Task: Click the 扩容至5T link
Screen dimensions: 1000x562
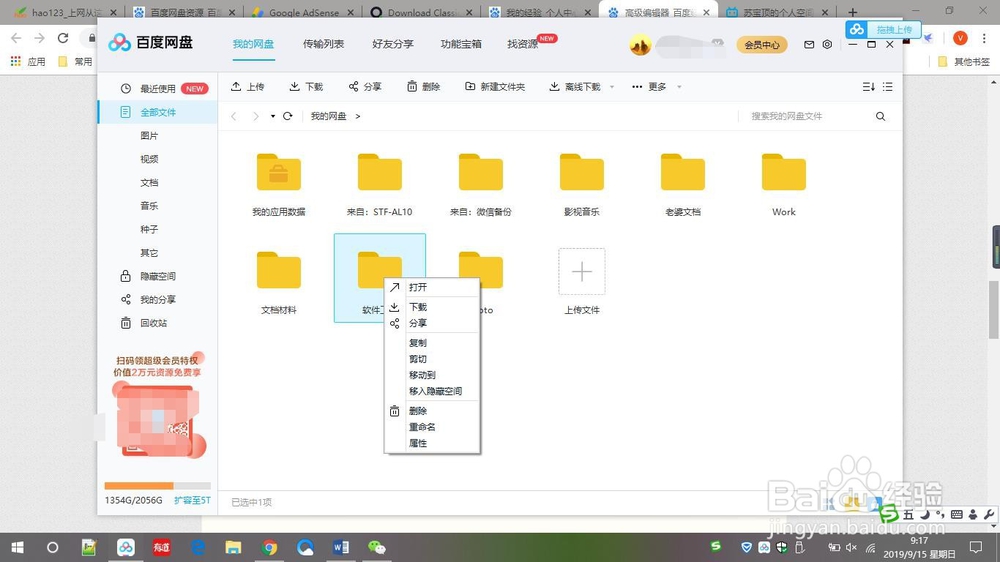Action: [x=192, y=501]
